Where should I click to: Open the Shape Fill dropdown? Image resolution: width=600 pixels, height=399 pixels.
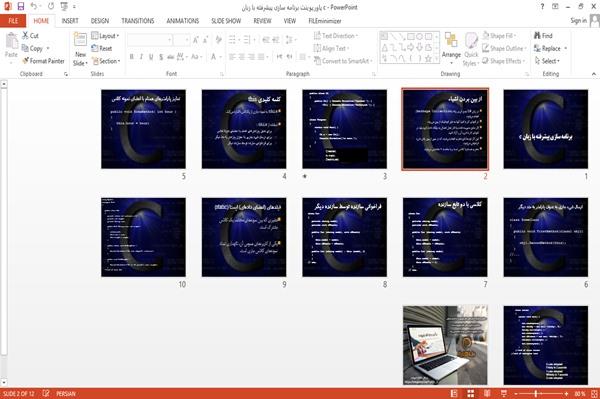(499, 36)
